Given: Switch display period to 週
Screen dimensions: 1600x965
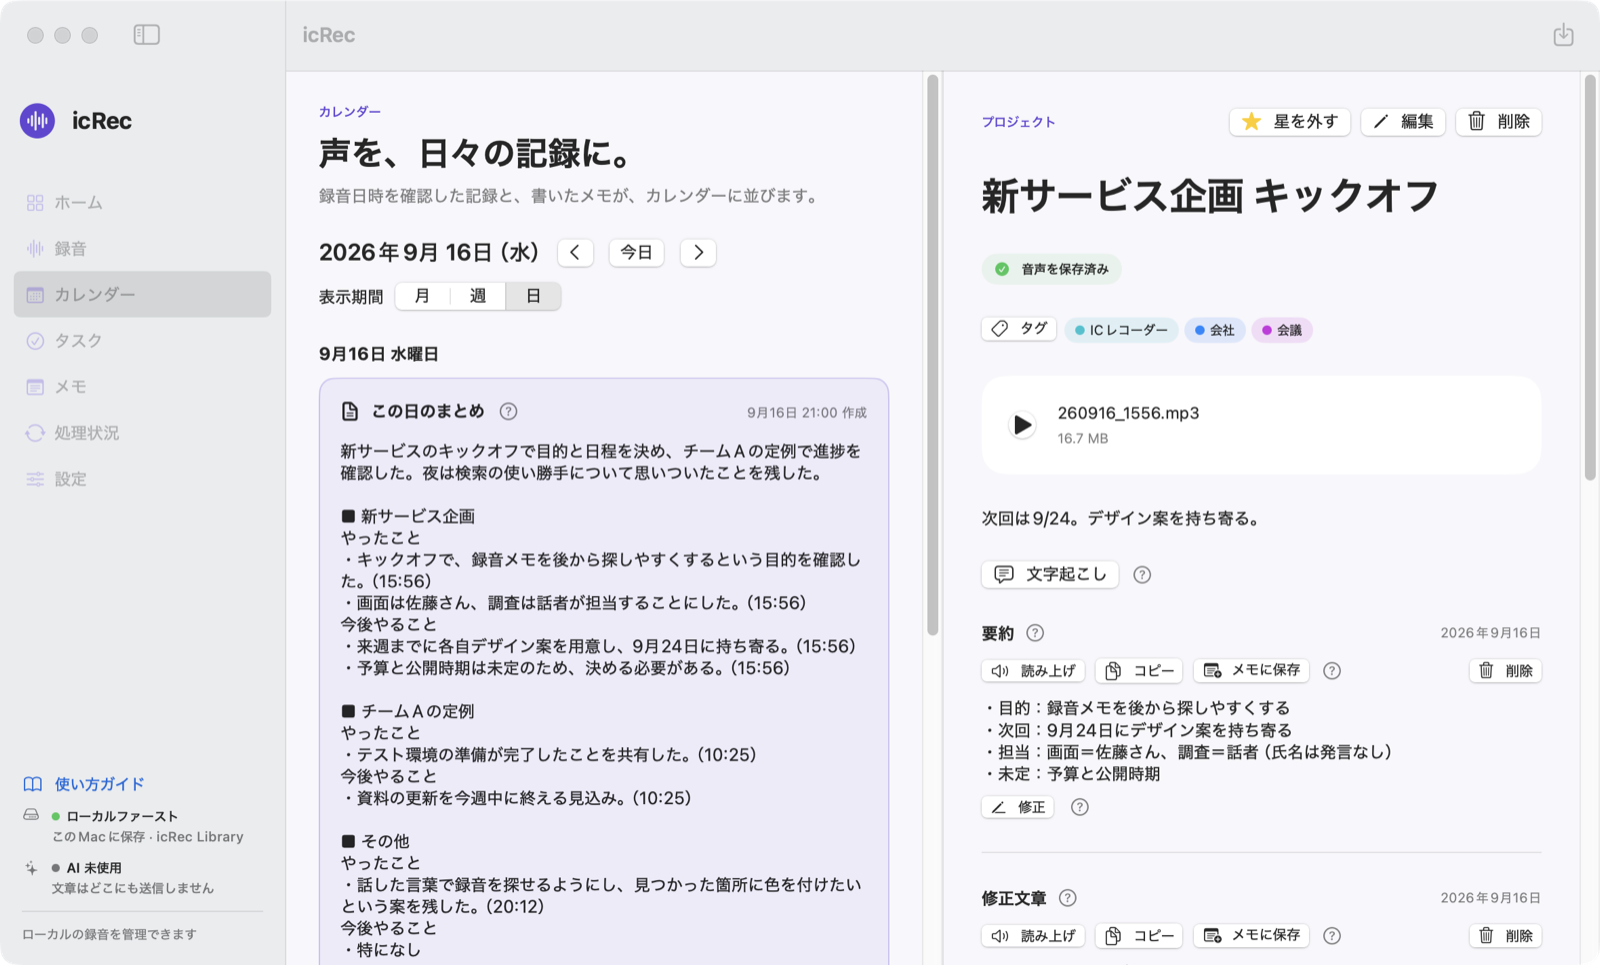Looking at the screenshot, I should click(x=478, y=296).
